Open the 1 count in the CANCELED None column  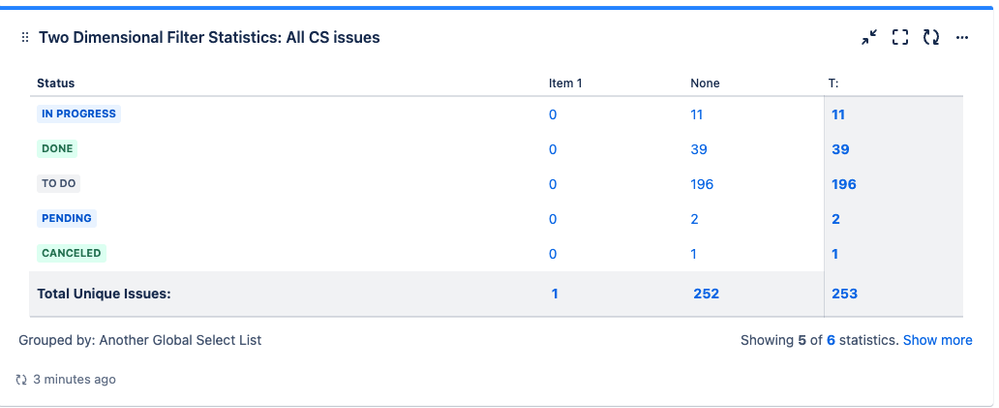(693, 254)
